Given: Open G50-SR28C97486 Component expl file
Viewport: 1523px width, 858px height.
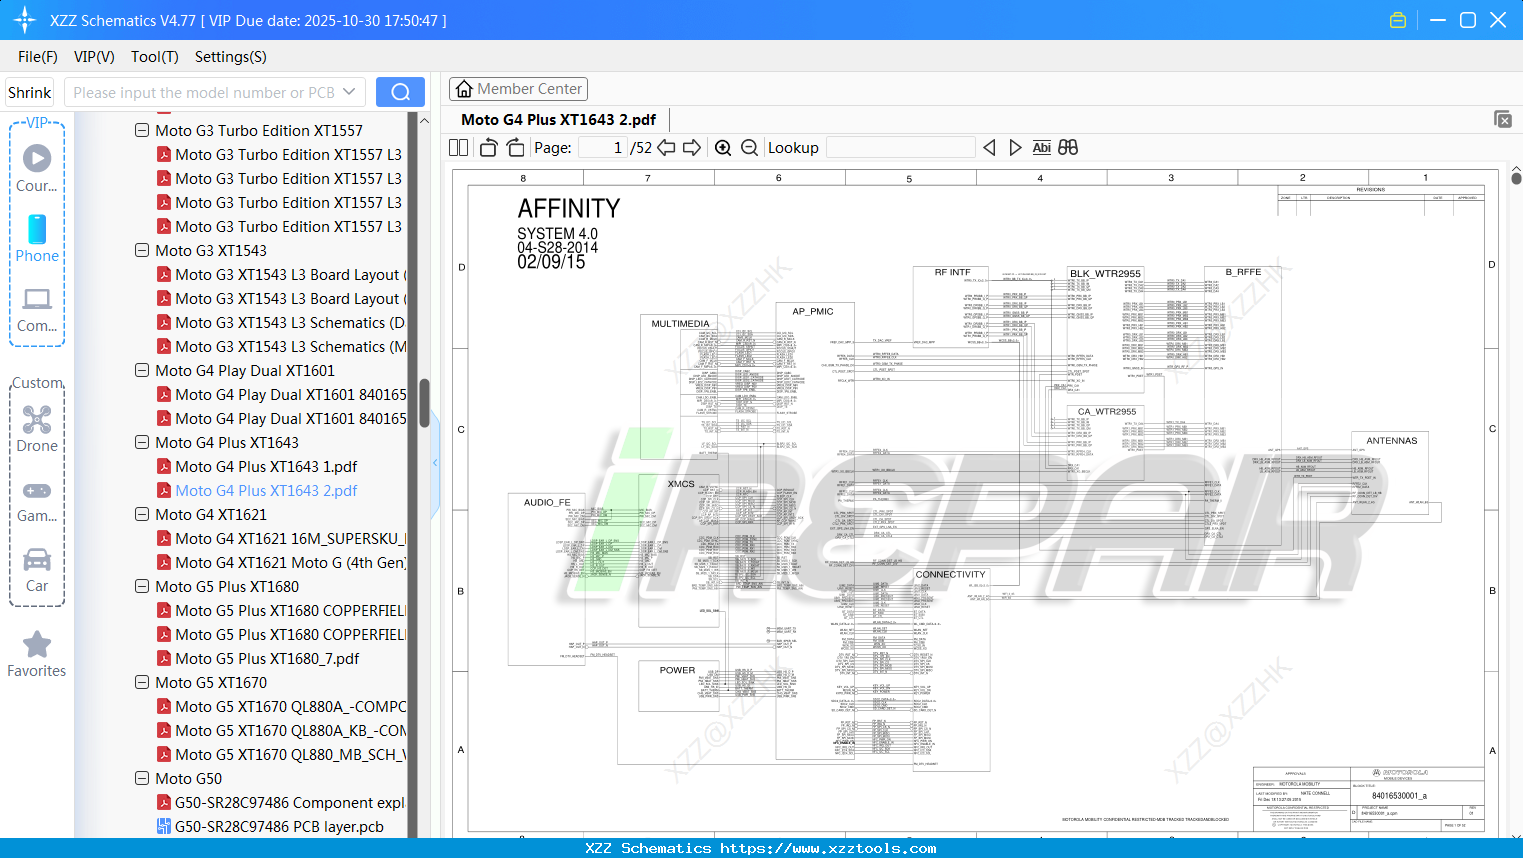Looking at the screenshot, I should click(x=280, y=802).
